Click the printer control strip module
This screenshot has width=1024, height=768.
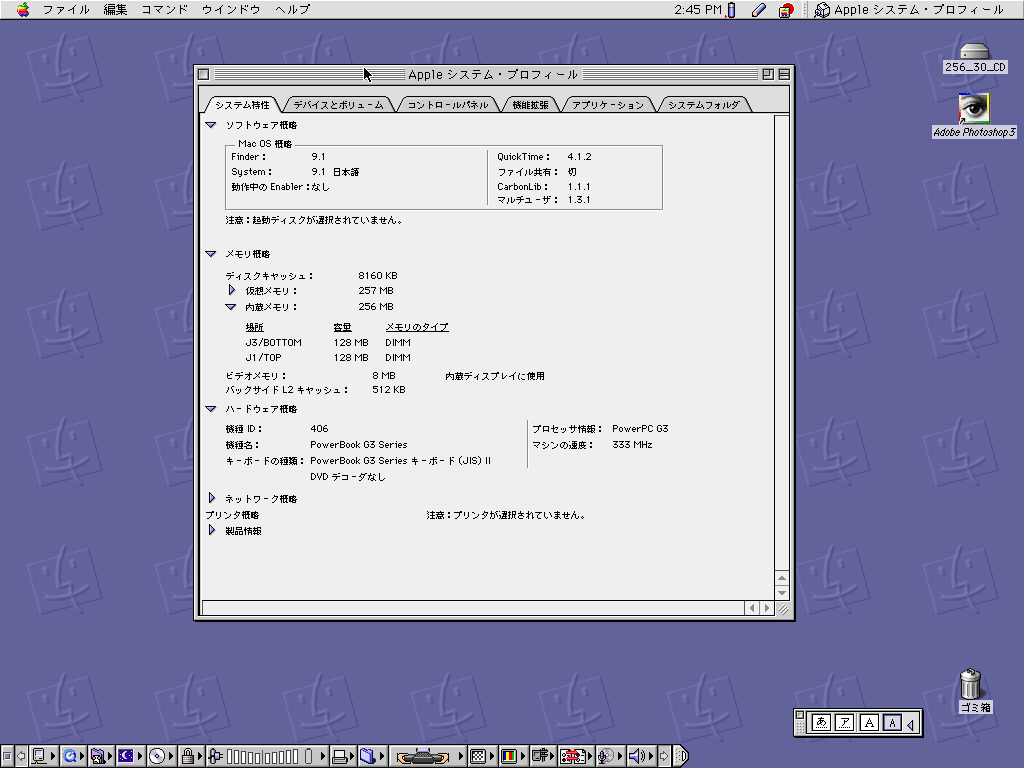point(341,756)
